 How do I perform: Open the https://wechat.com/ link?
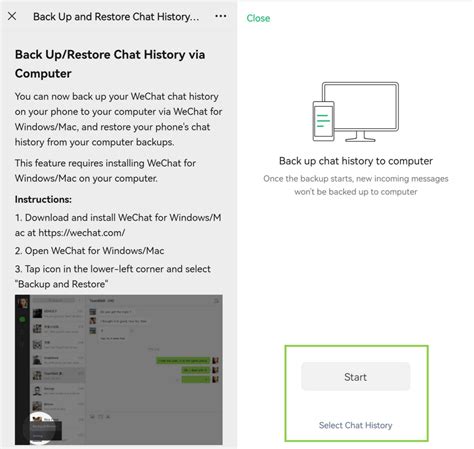coord(82,233)
